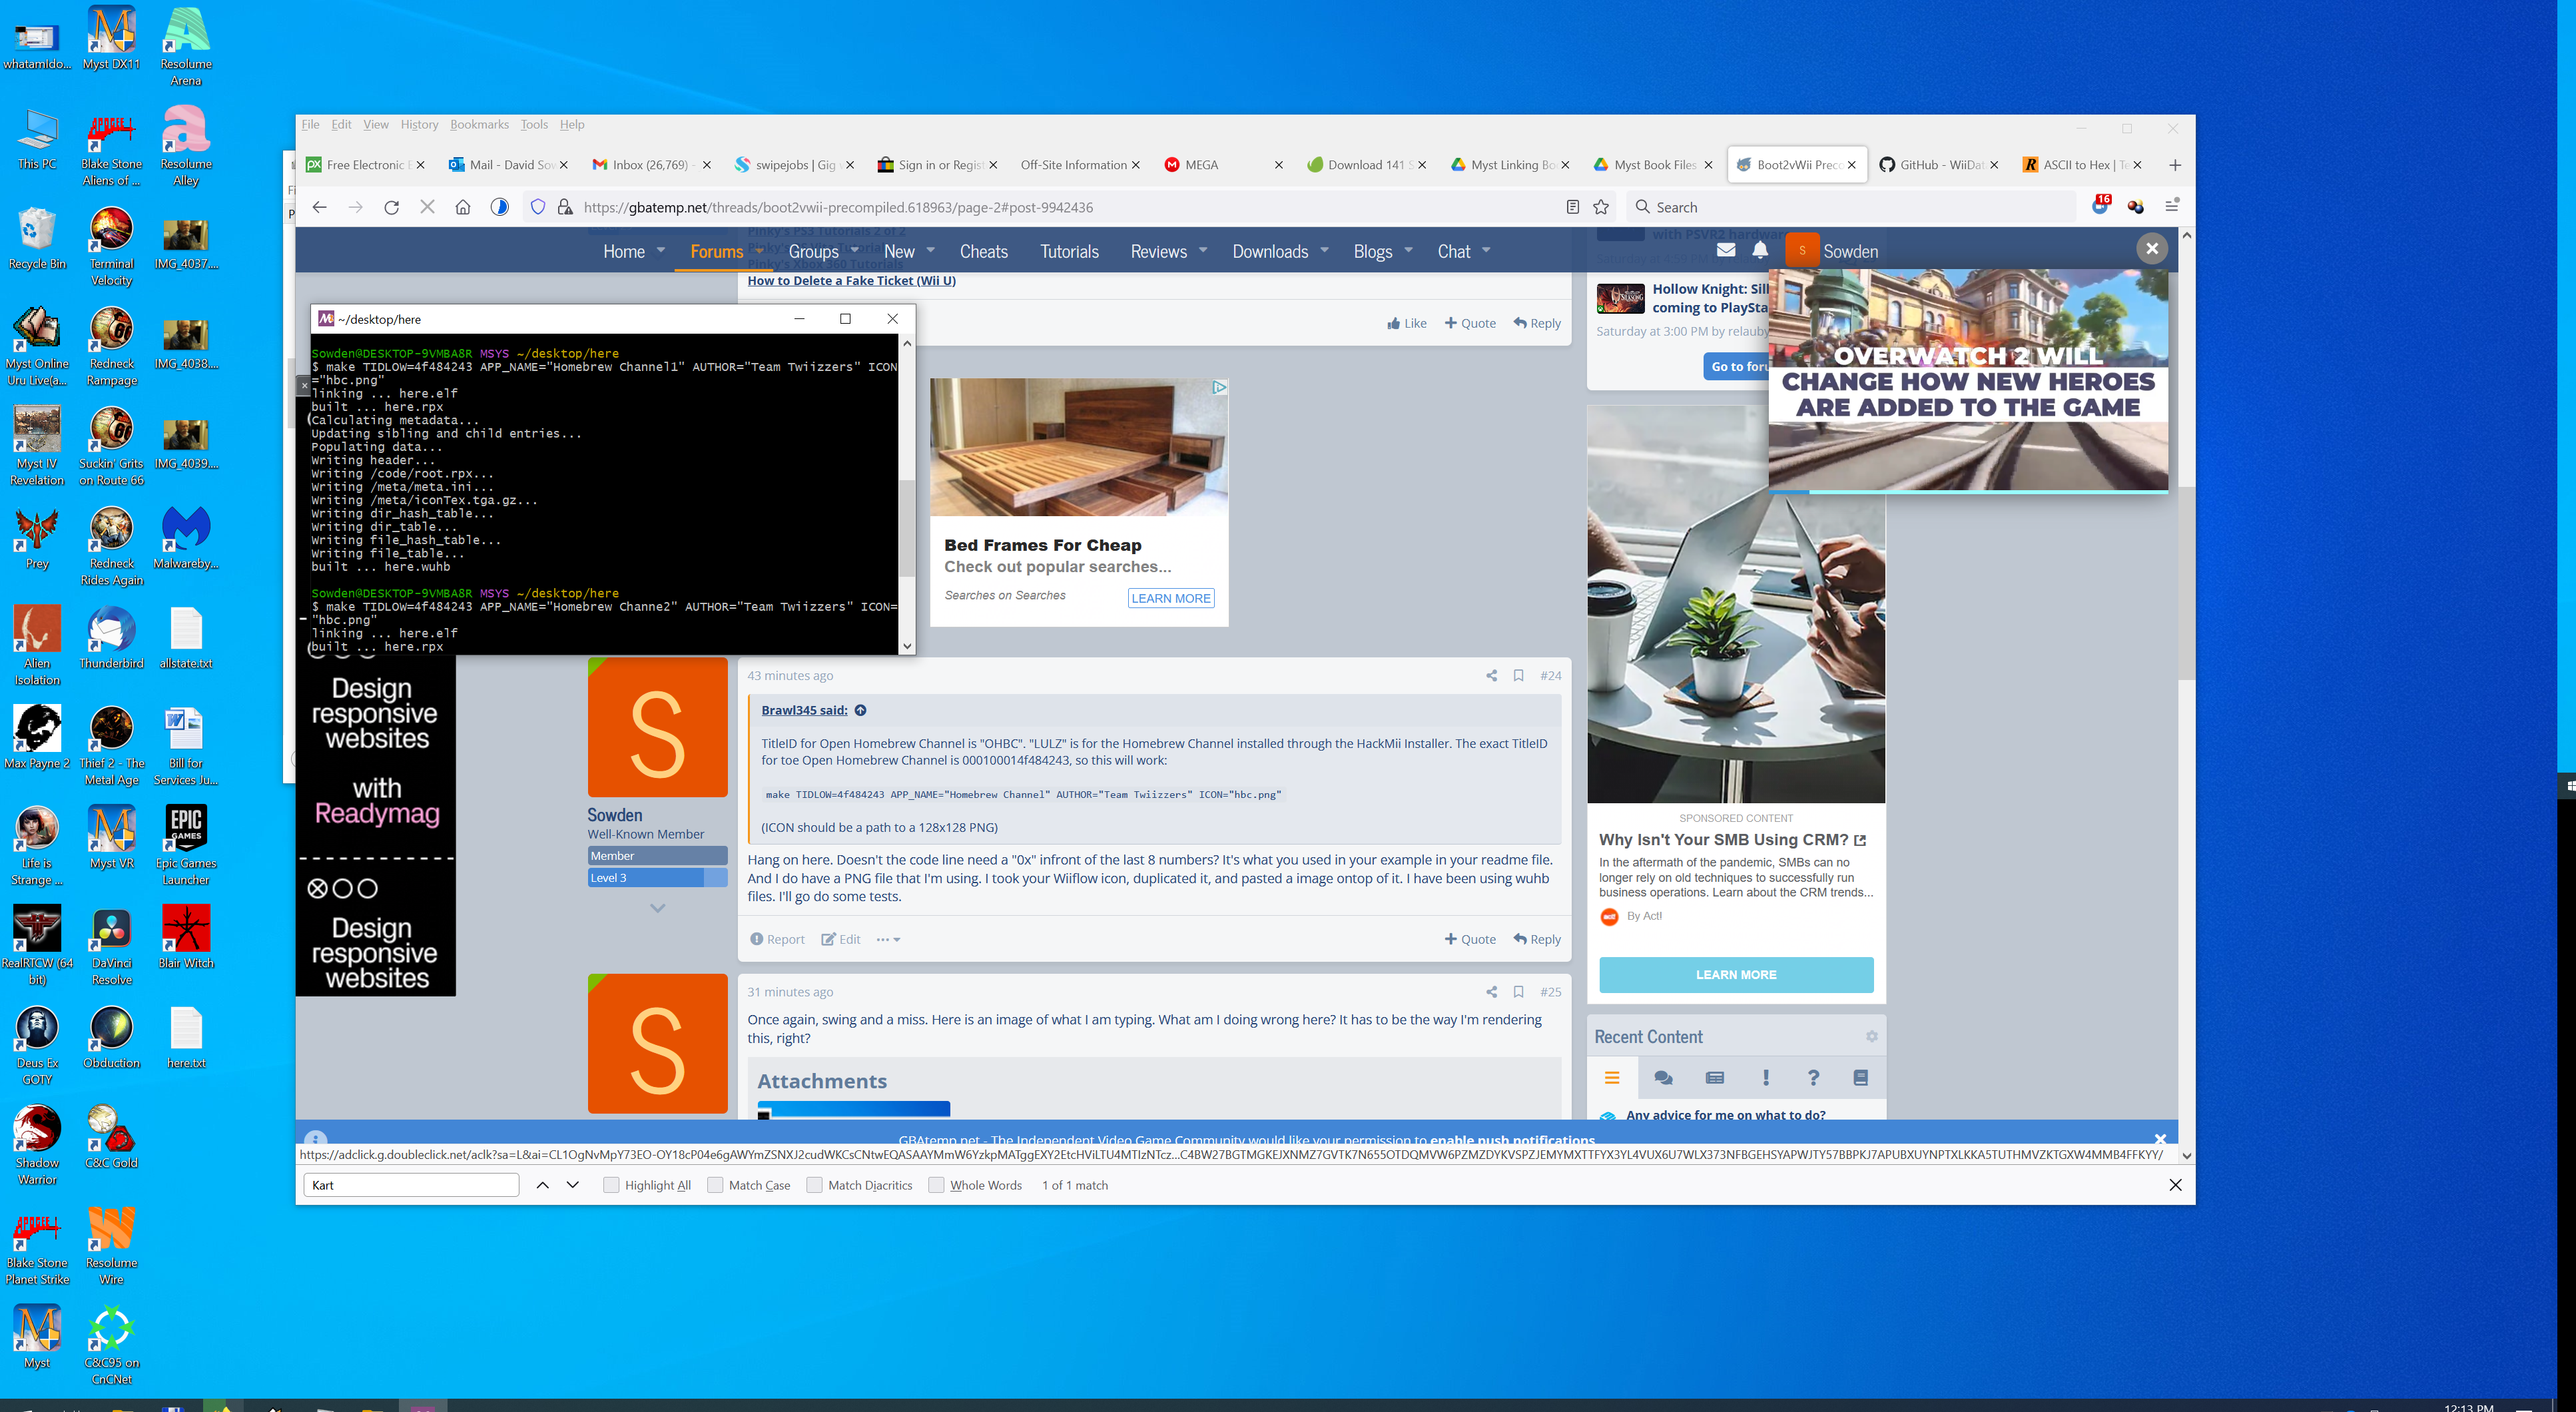The image size is (2576, 1412).
Task: Click LEARN MORE on the CRM ad
Action: coord(1736,975)
